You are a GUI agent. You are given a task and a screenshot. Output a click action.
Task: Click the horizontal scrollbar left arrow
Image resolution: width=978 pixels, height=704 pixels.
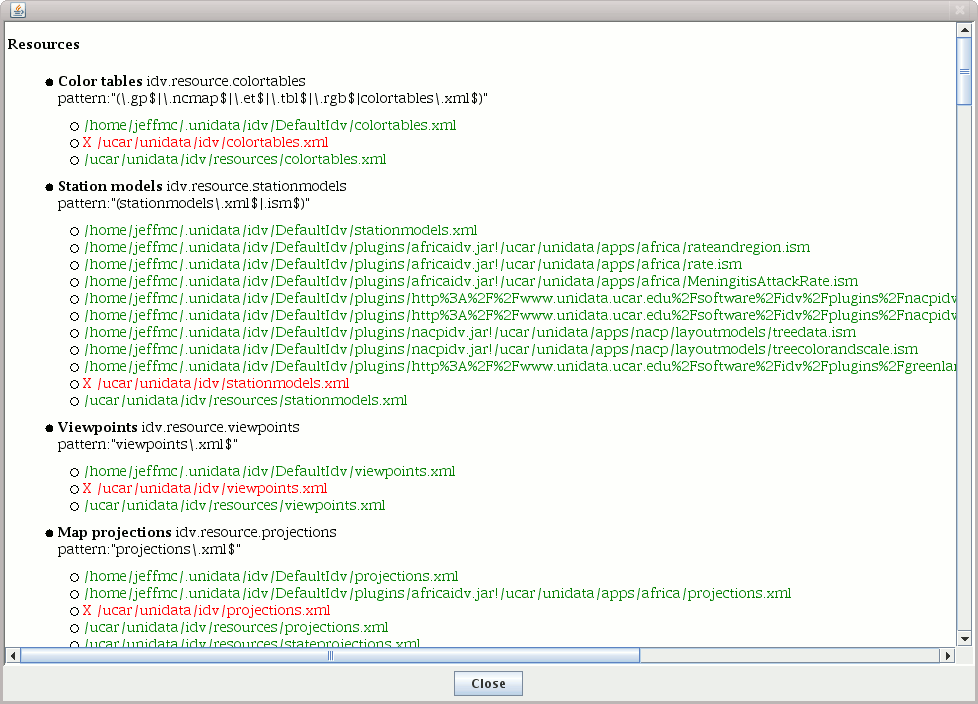(x=12, y=656)
